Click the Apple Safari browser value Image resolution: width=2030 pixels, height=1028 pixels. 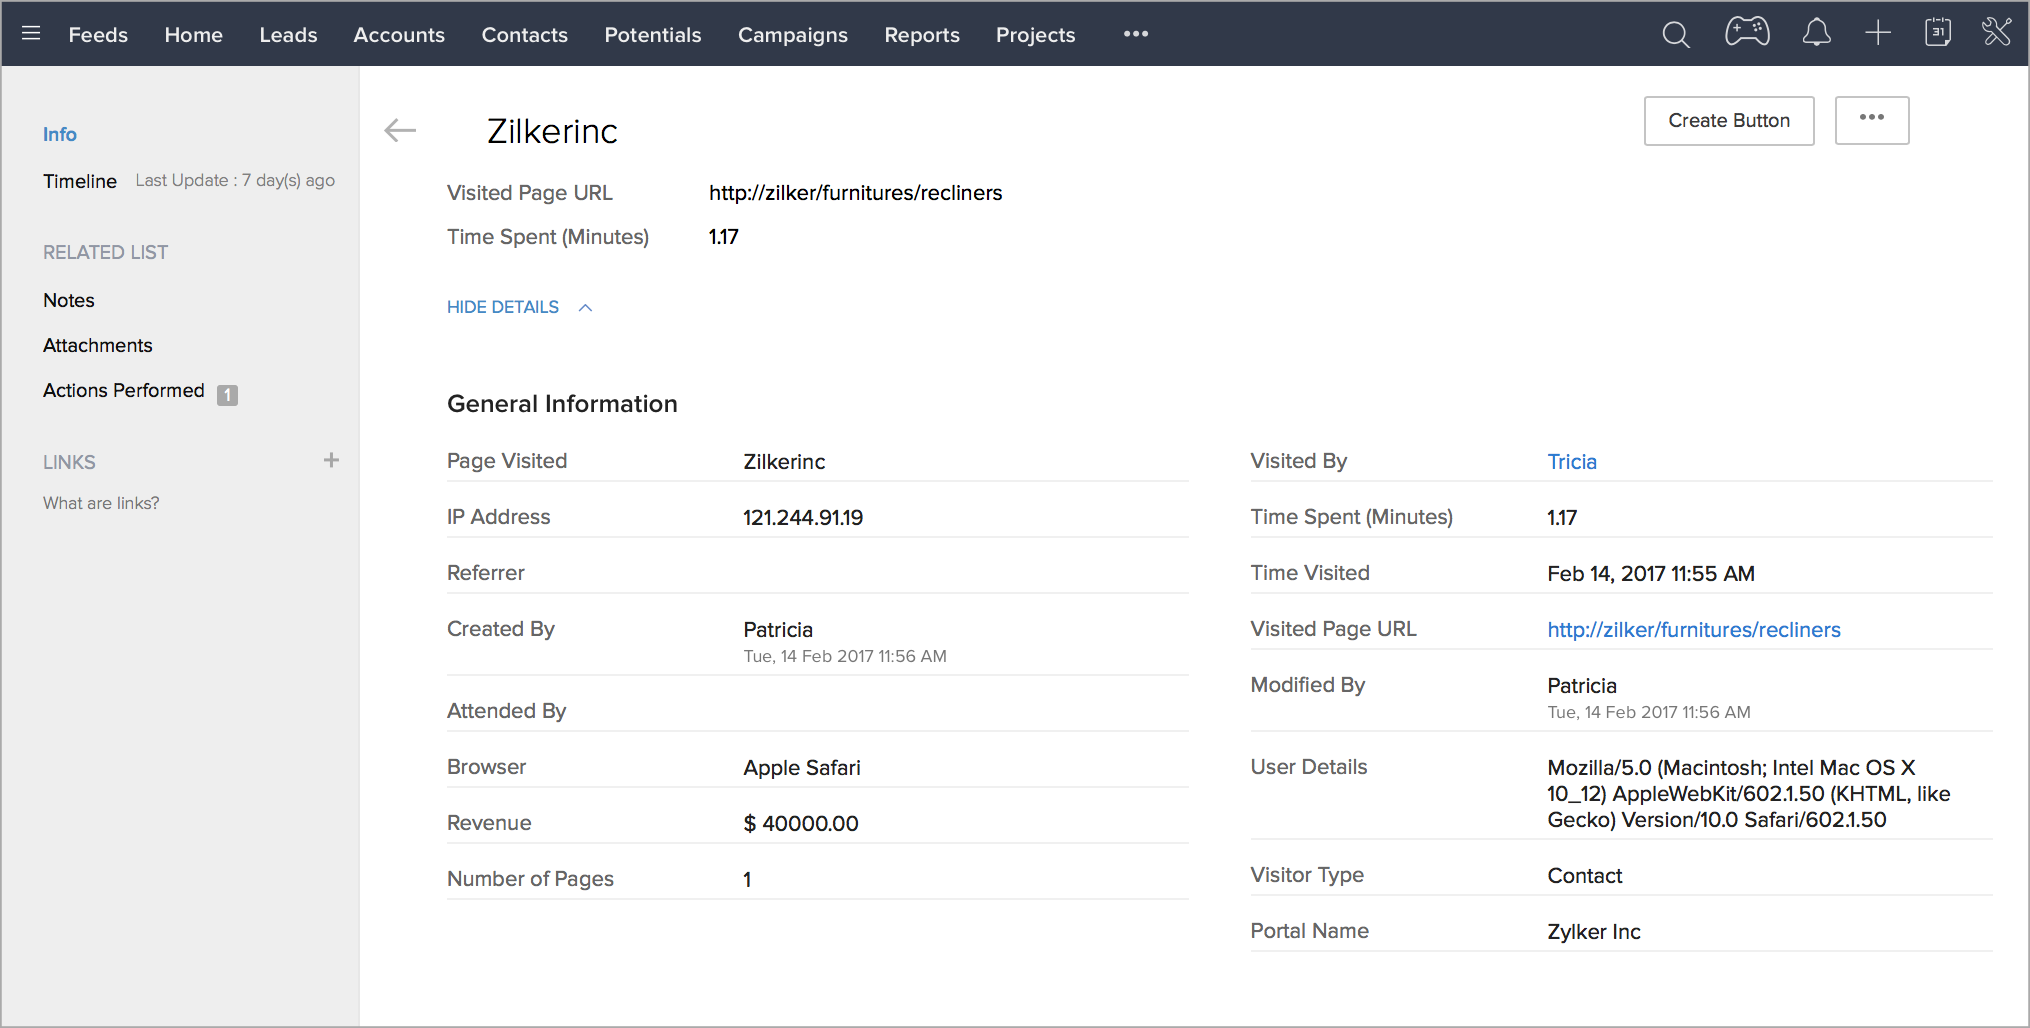point(802,768)
